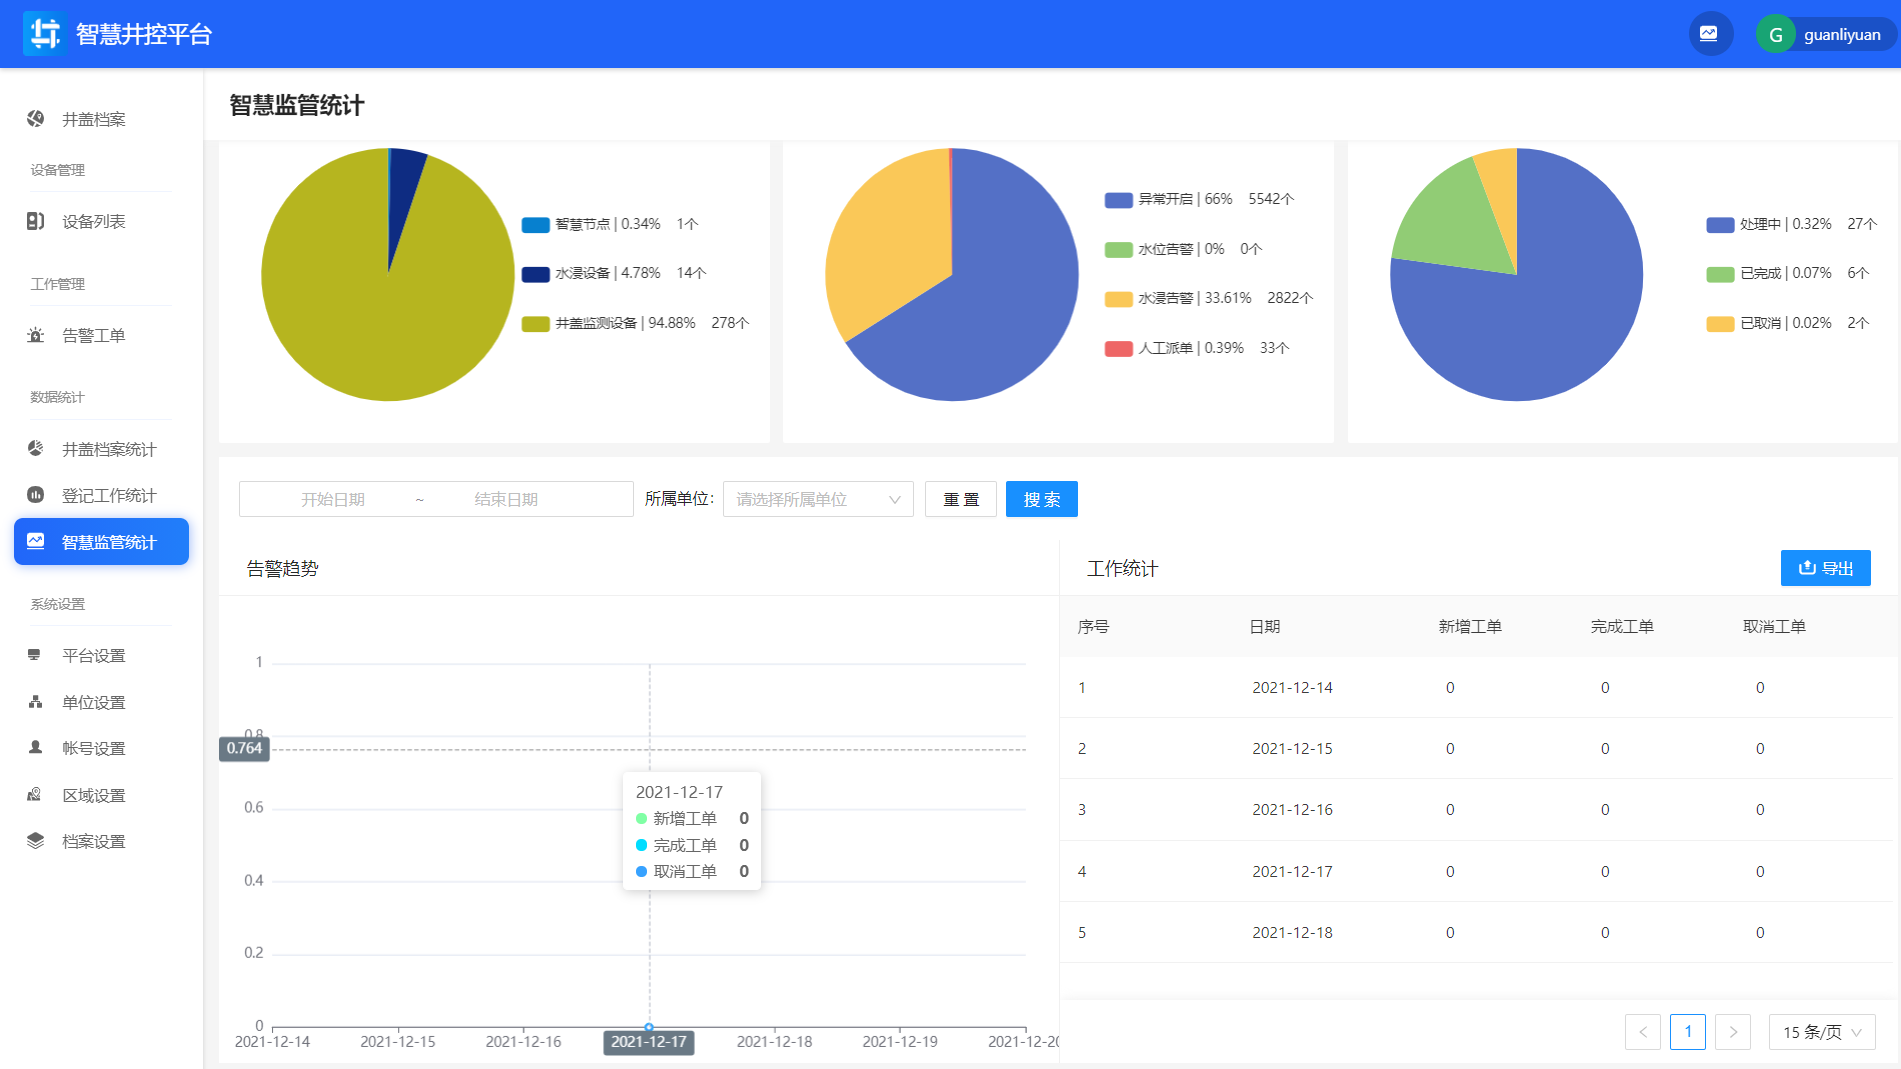
Task: Toggle the 处理中 legend entry
Action: (1768, 224)
